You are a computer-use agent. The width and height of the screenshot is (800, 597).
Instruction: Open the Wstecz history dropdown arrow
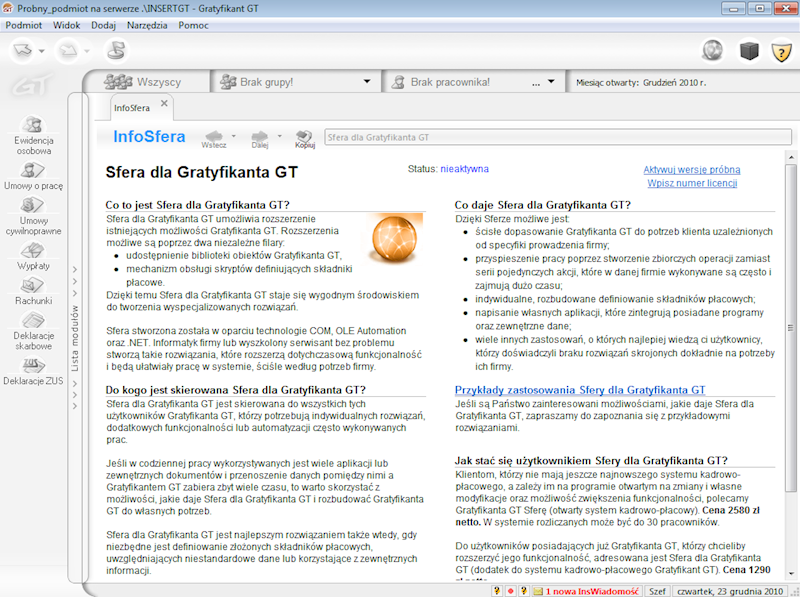pos(234,135)
